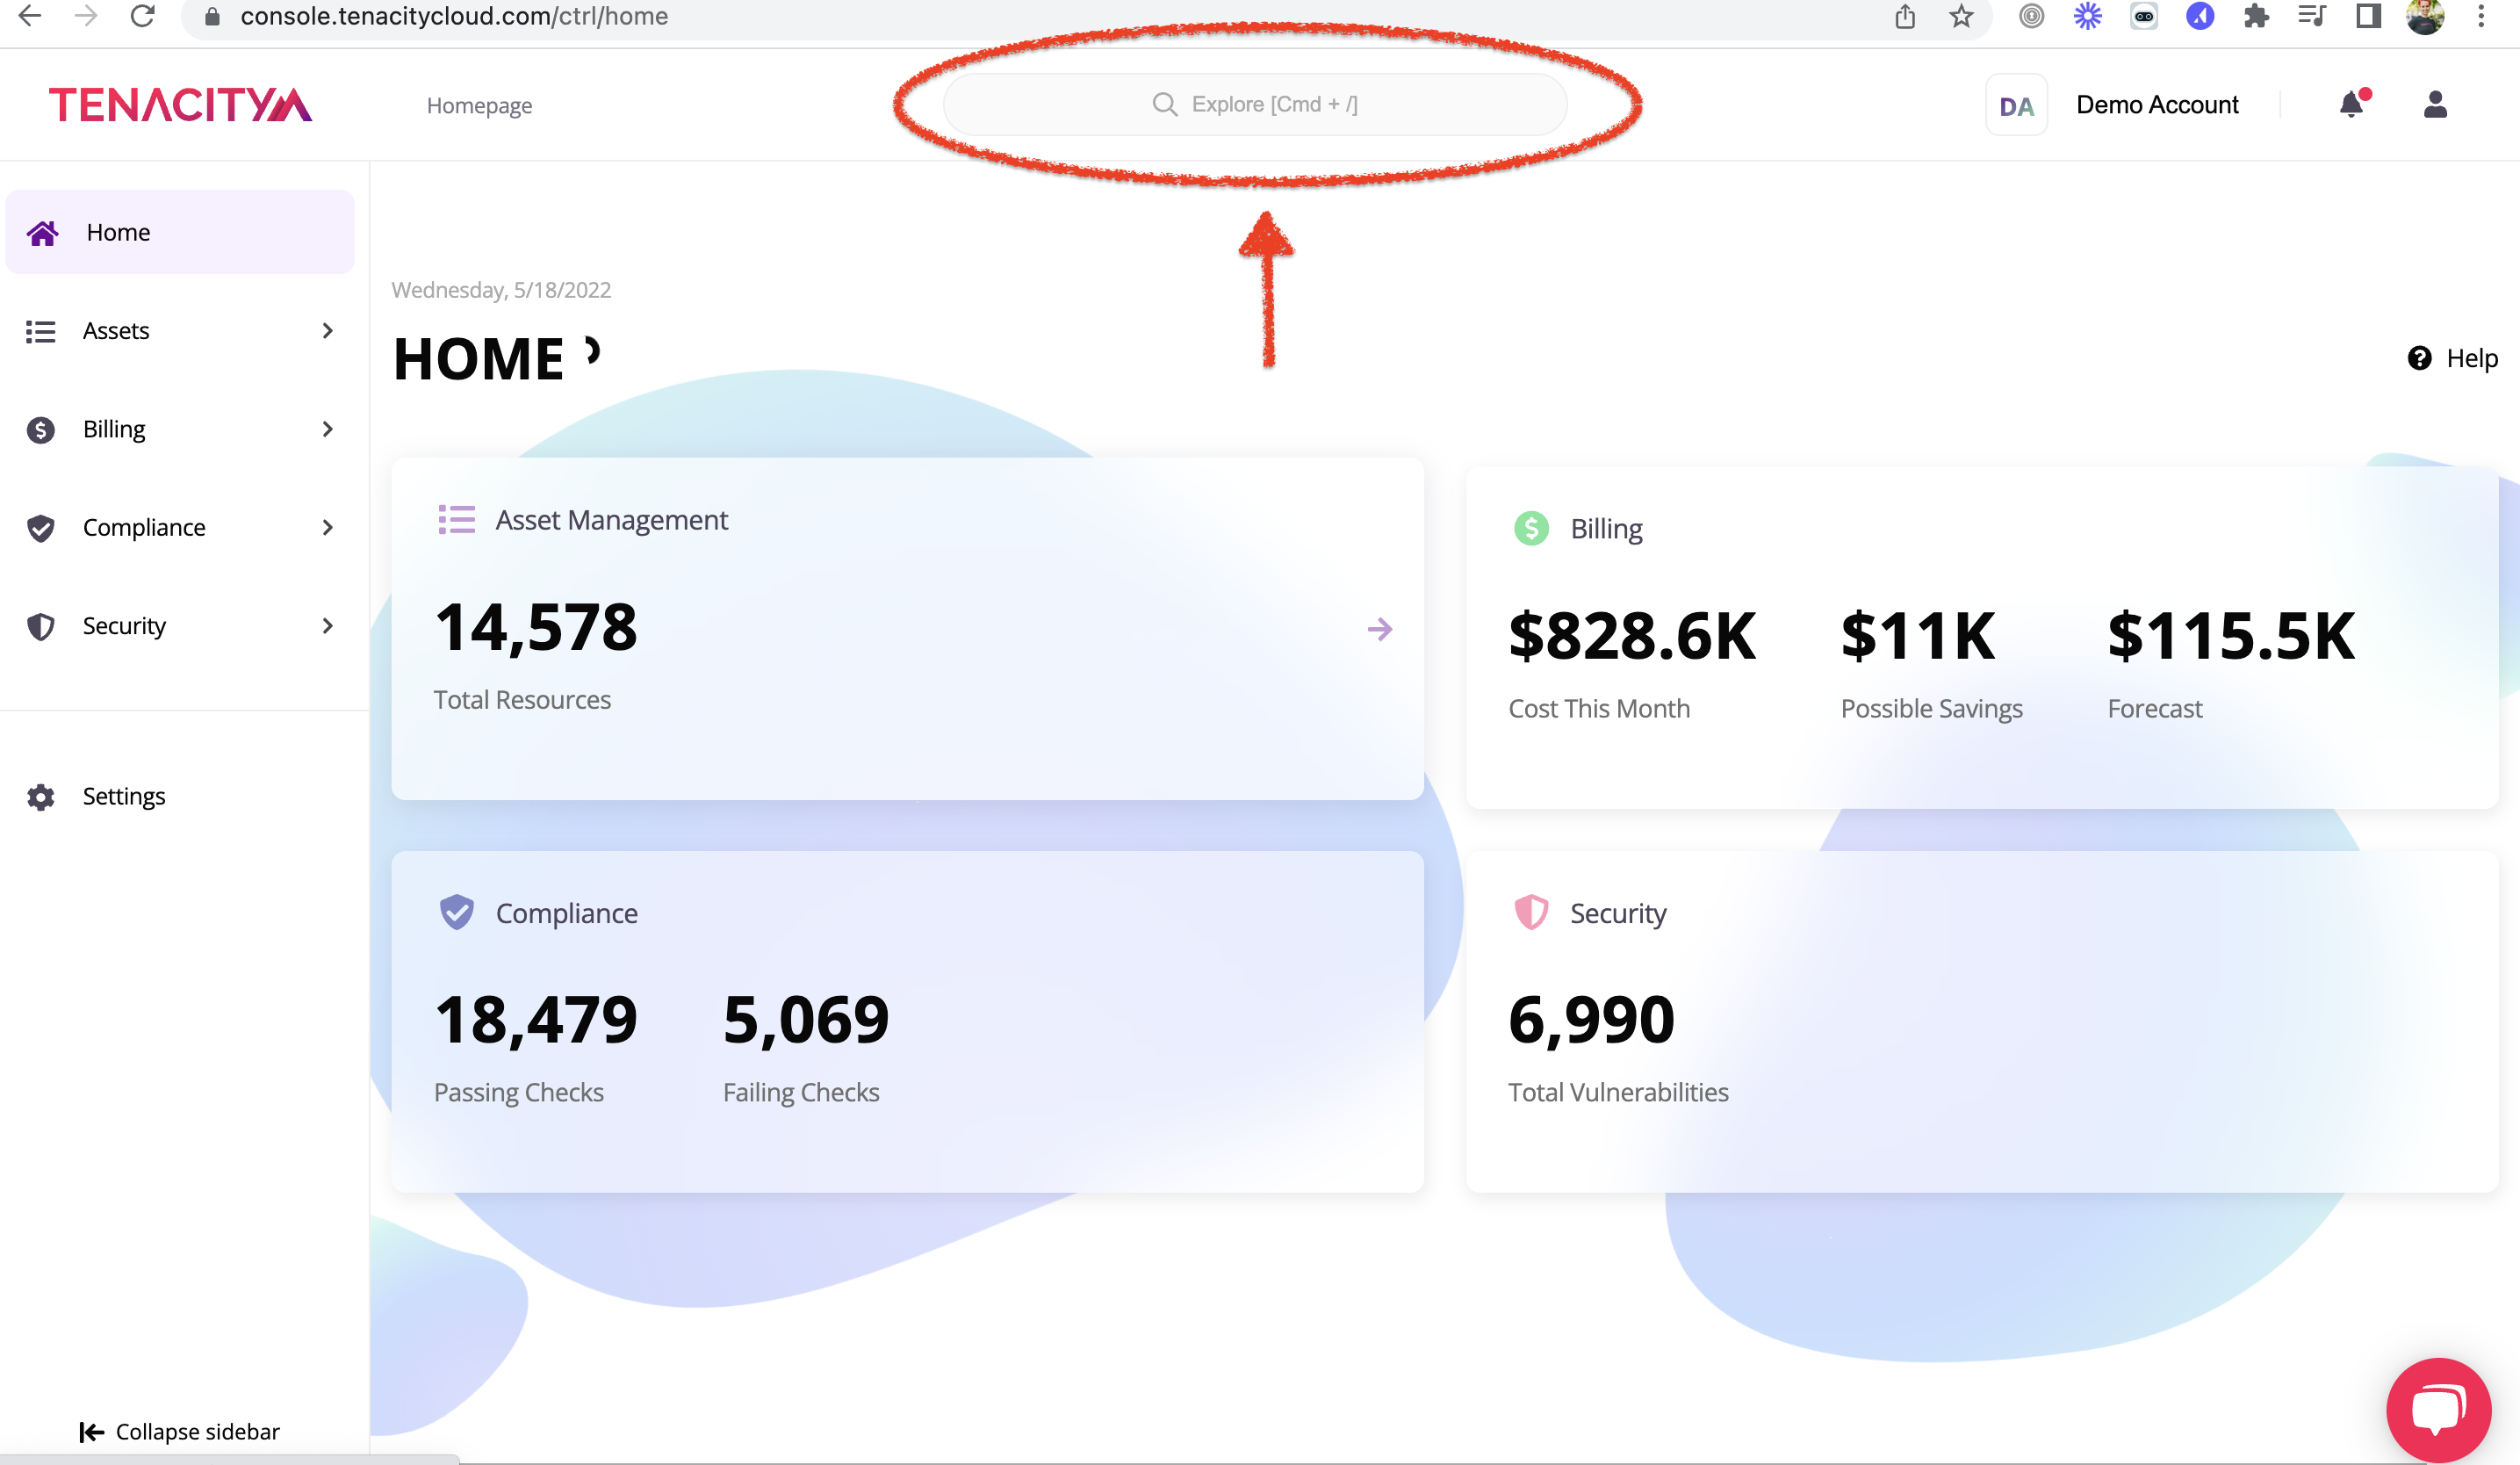The height and width of the screenshot is (1465, 2520).
Task: Open Chrome profile picture
Action: point(2425,16)
